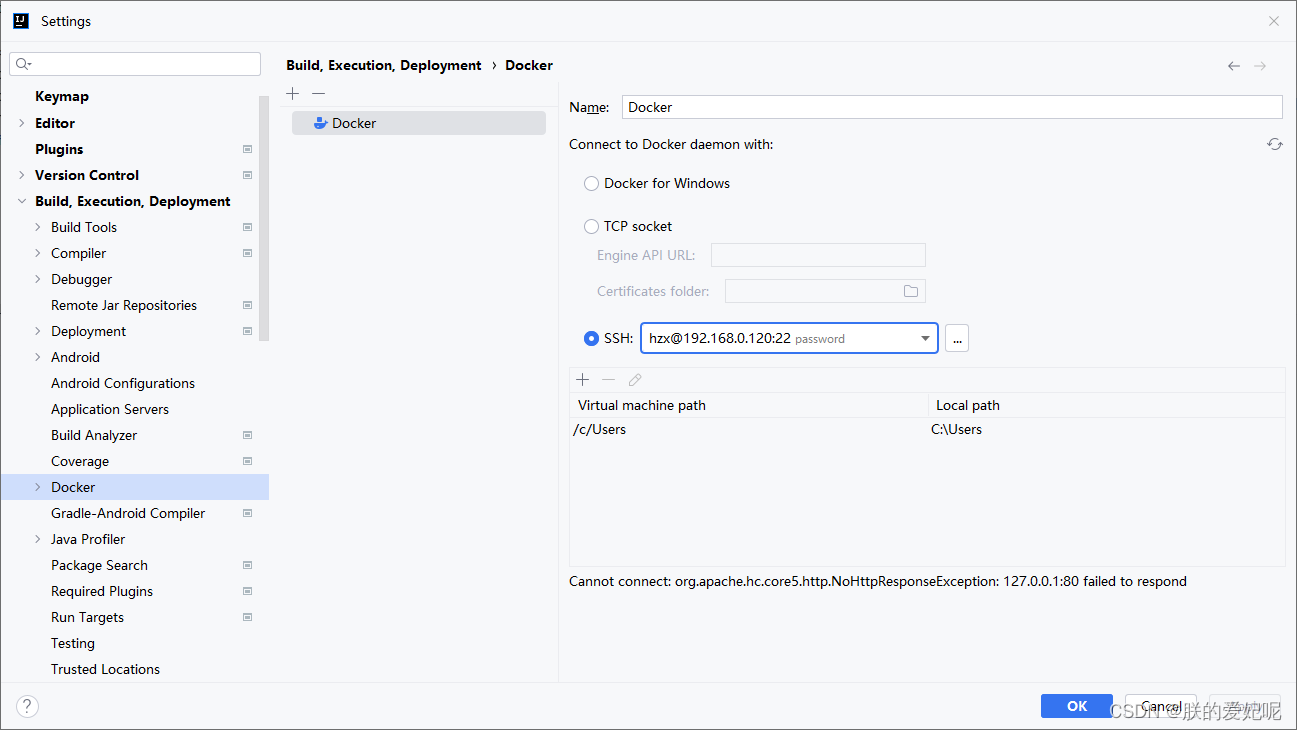Image resolution: width=1297 pixels, height=730 pixels.
Task: Refresh the Docker daemon connection
Action: click(1274, 144)
